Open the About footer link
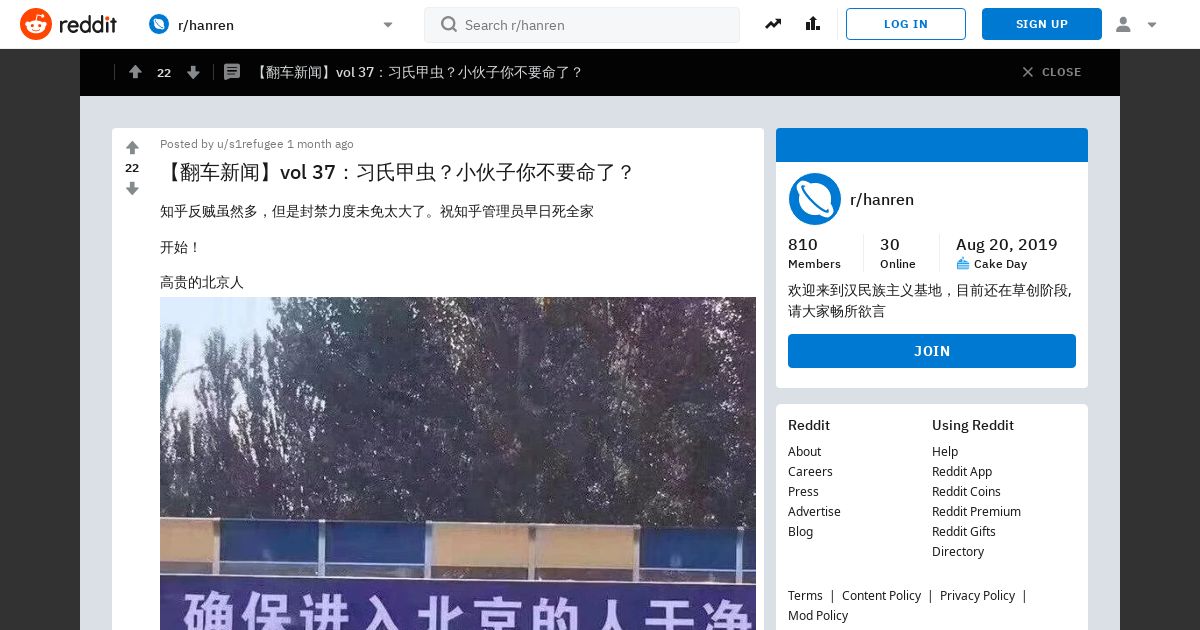1200x630 pixels. 804,451
